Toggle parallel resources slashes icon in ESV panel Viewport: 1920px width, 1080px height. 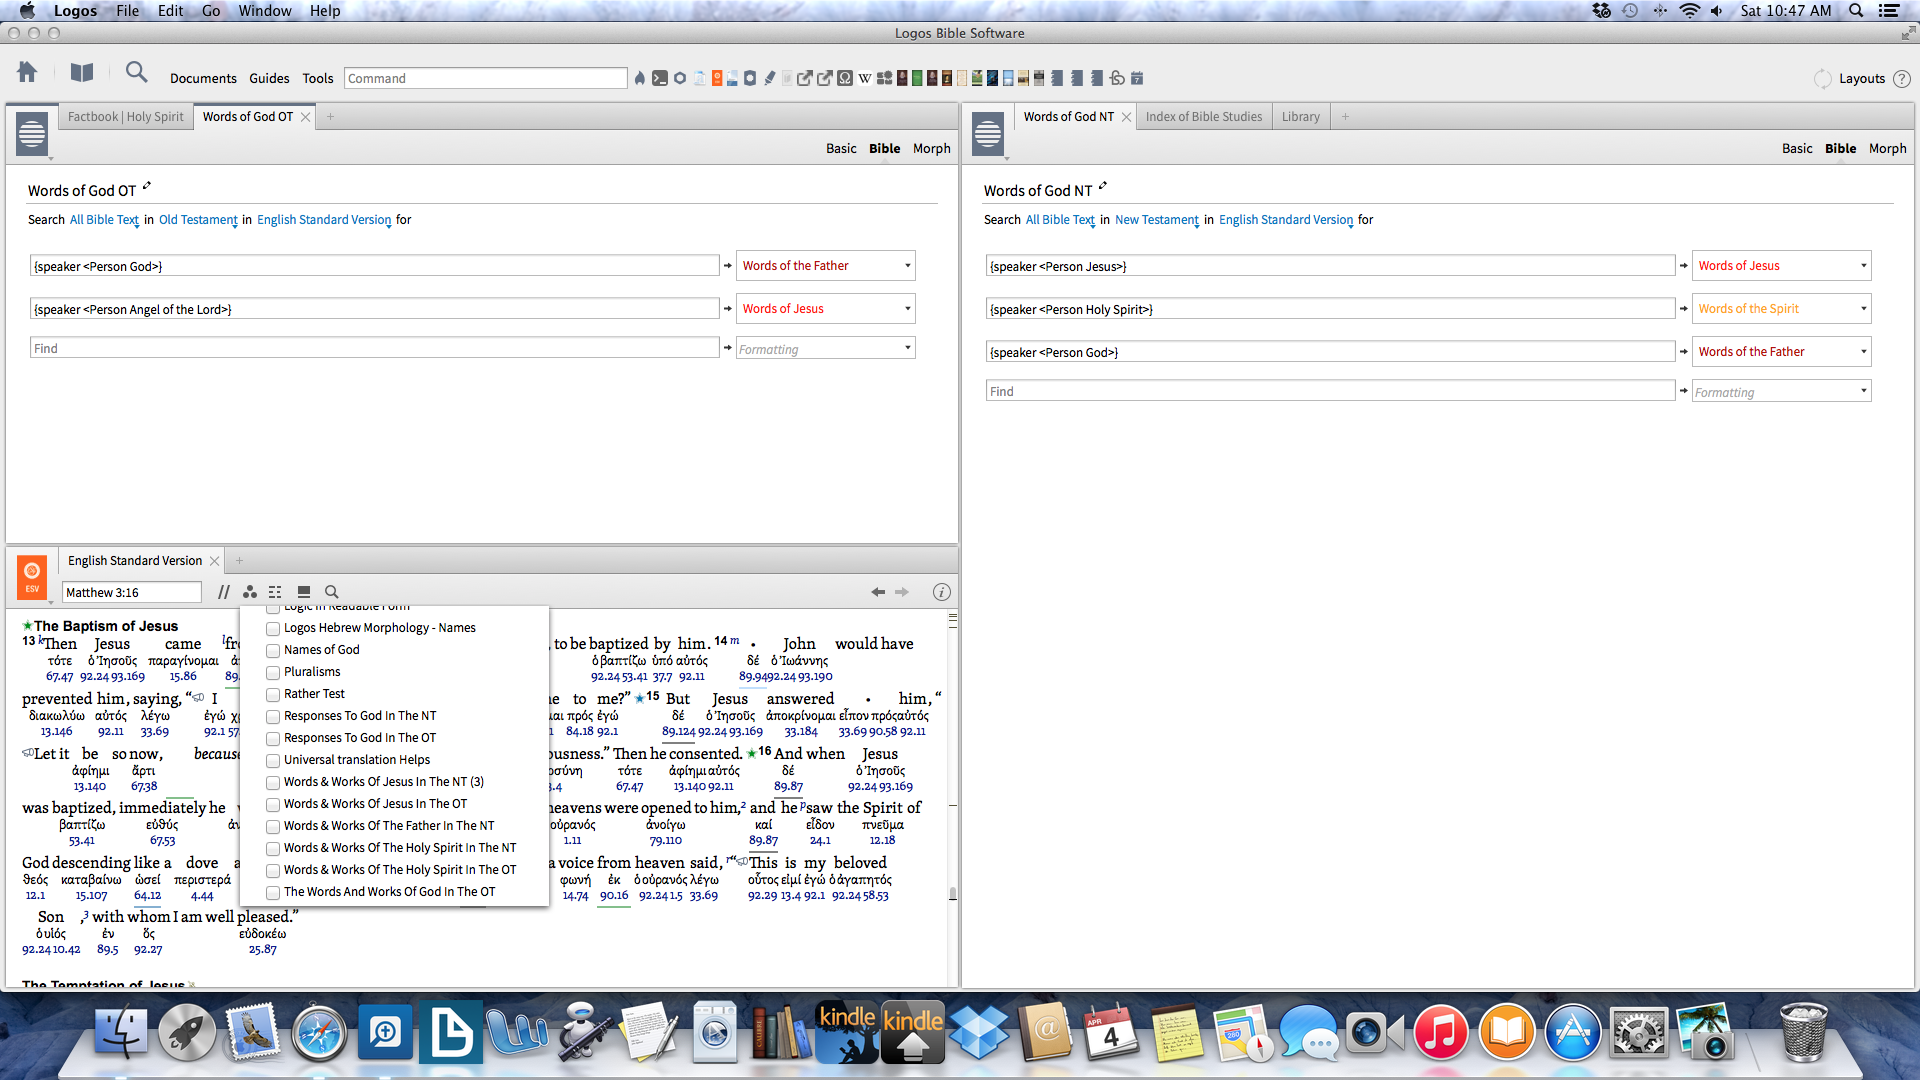[224, 592]
